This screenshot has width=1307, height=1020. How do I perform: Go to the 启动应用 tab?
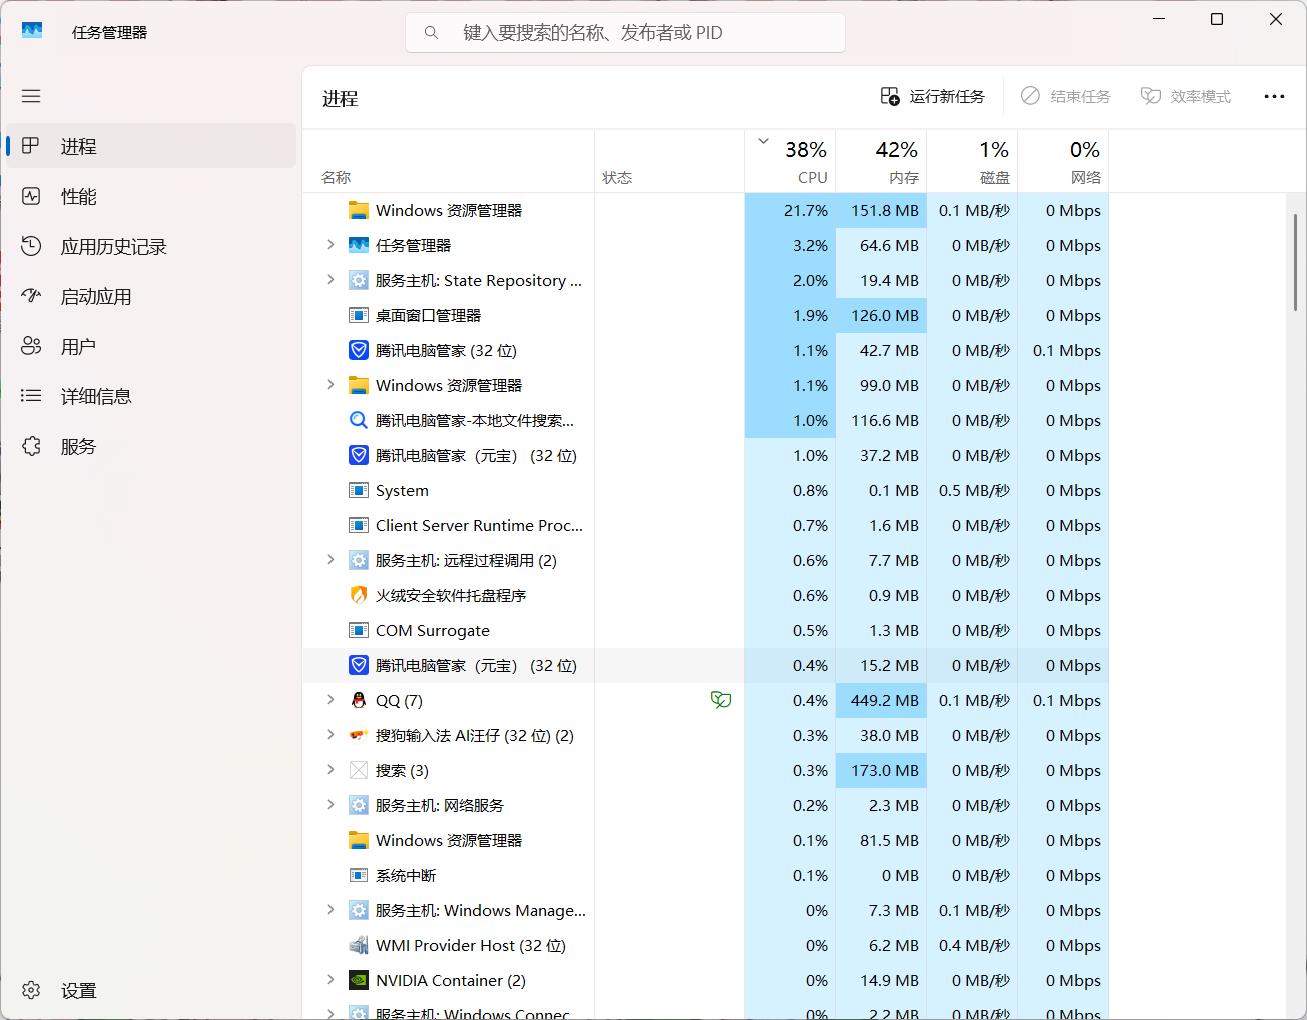[x=151, y=296]
